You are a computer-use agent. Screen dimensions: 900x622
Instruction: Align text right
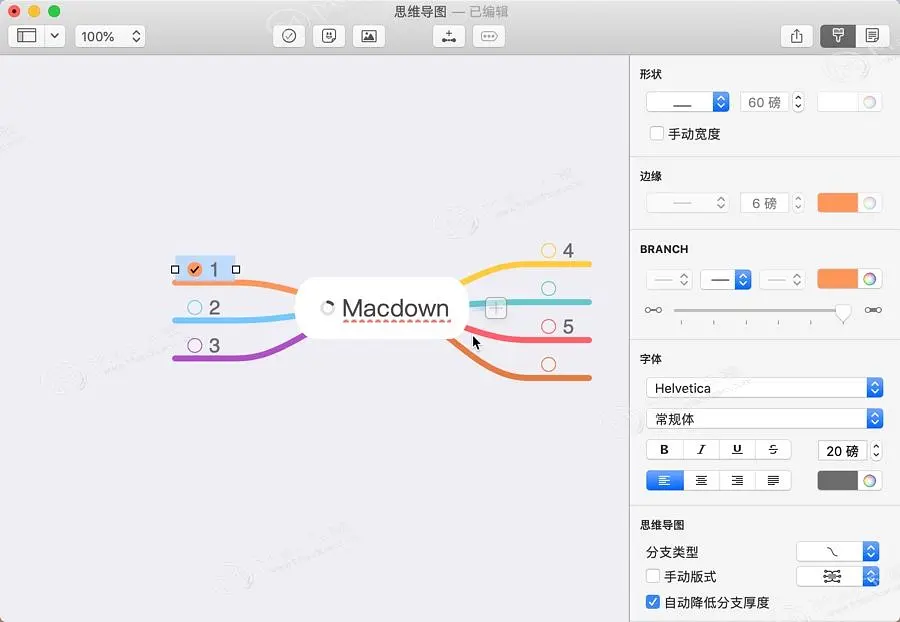click(x=737, y=481)
